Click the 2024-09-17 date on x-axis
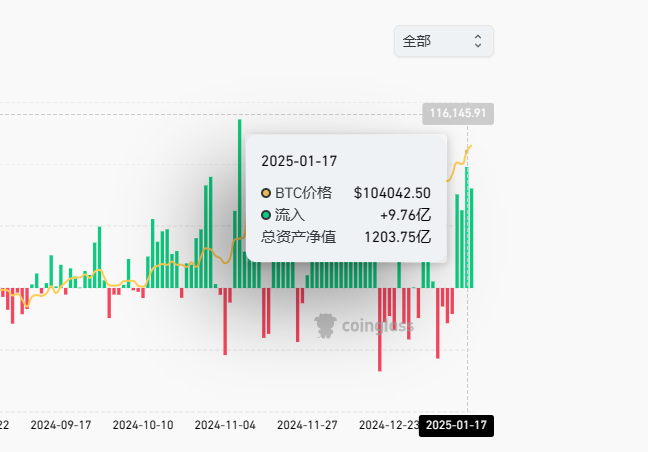This screenshot has width=648, height=452. coord(61,425)
